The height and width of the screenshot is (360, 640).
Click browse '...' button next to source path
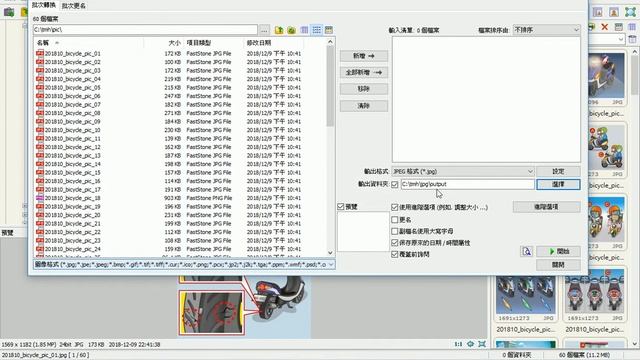(264, 30)
